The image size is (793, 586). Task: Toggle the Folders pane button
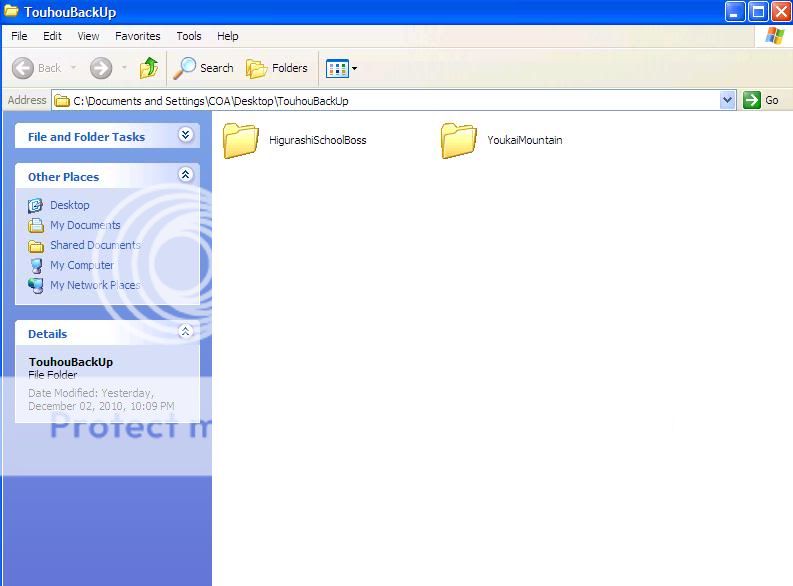(x=277, y=68)
